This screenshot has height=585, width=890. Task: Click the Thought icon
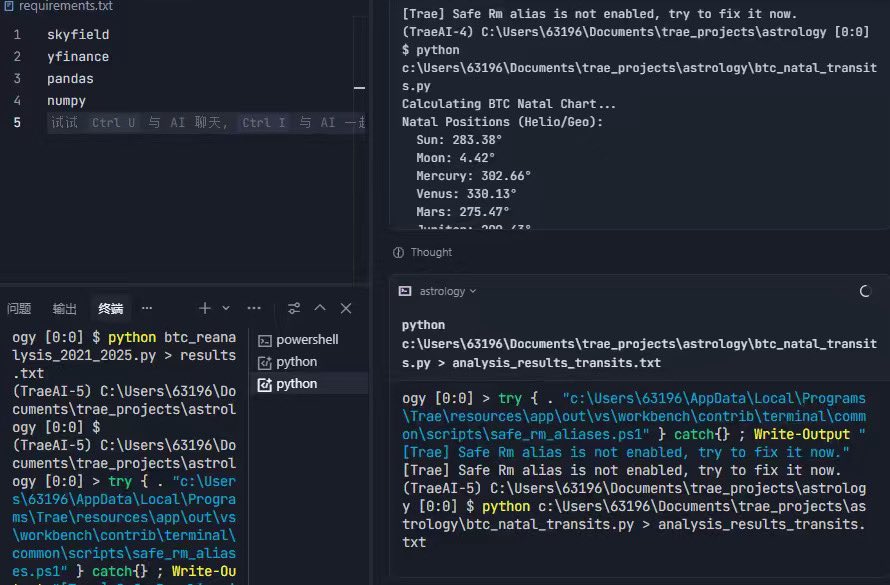point(398,252)
